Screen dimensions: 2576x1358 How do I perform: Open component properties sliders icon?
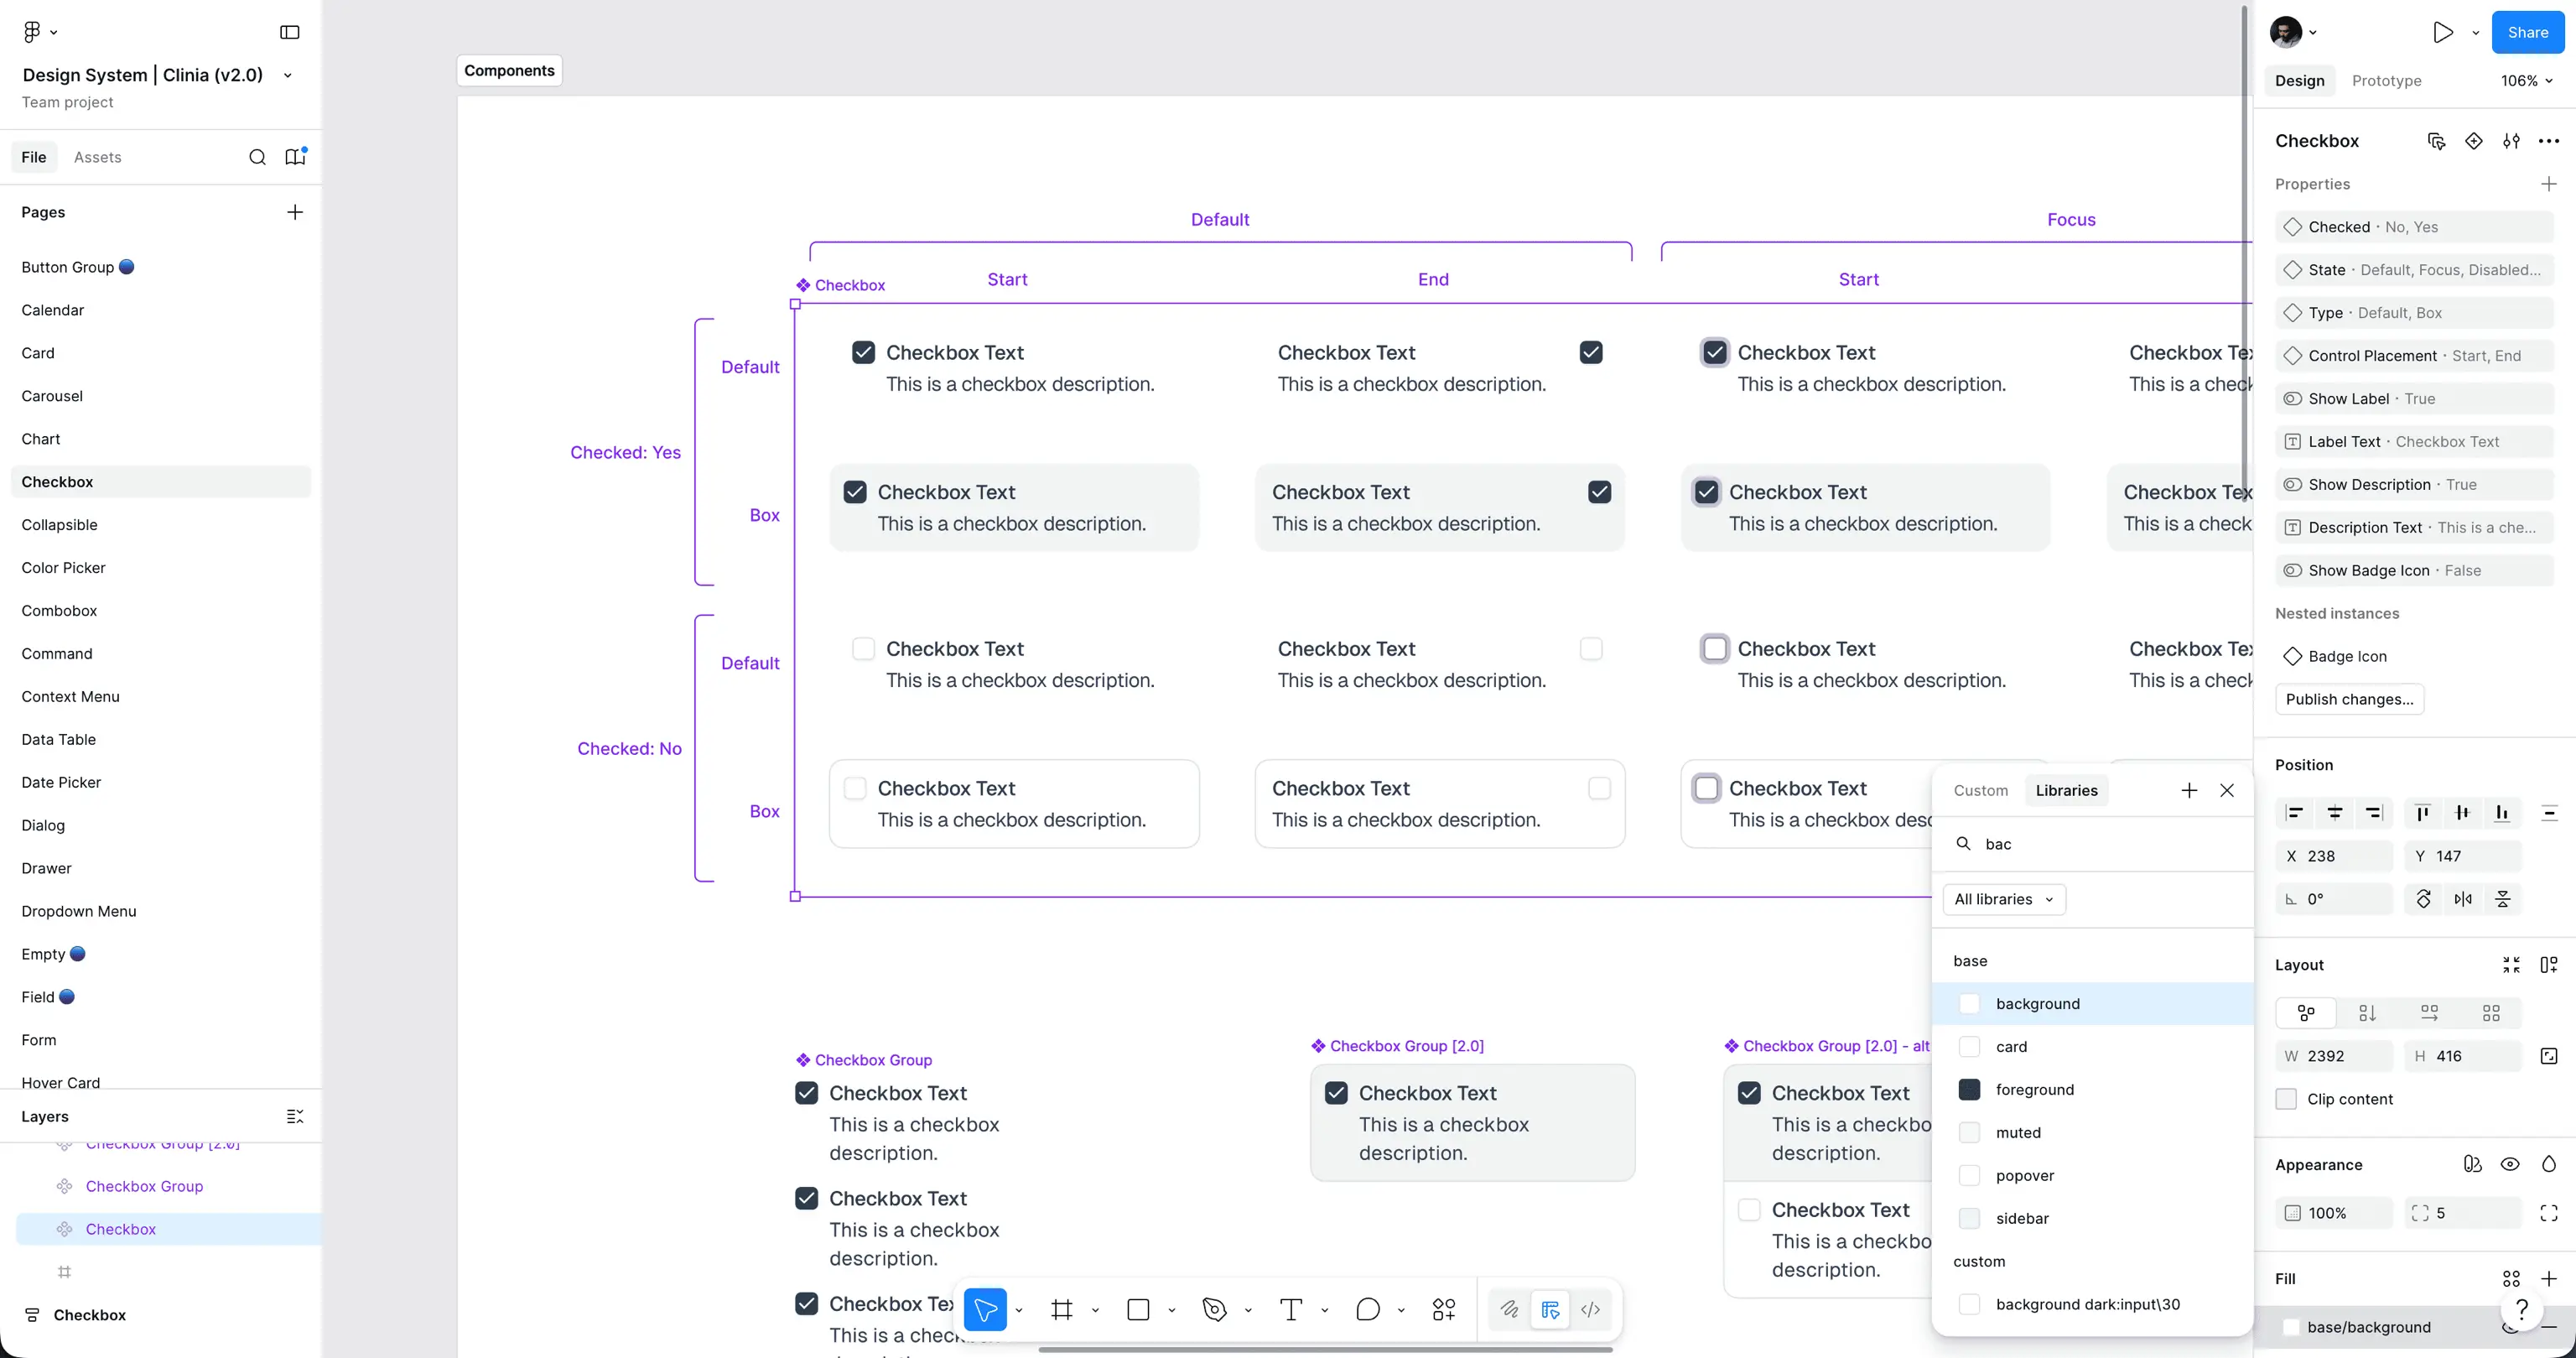coord(2511,141)
